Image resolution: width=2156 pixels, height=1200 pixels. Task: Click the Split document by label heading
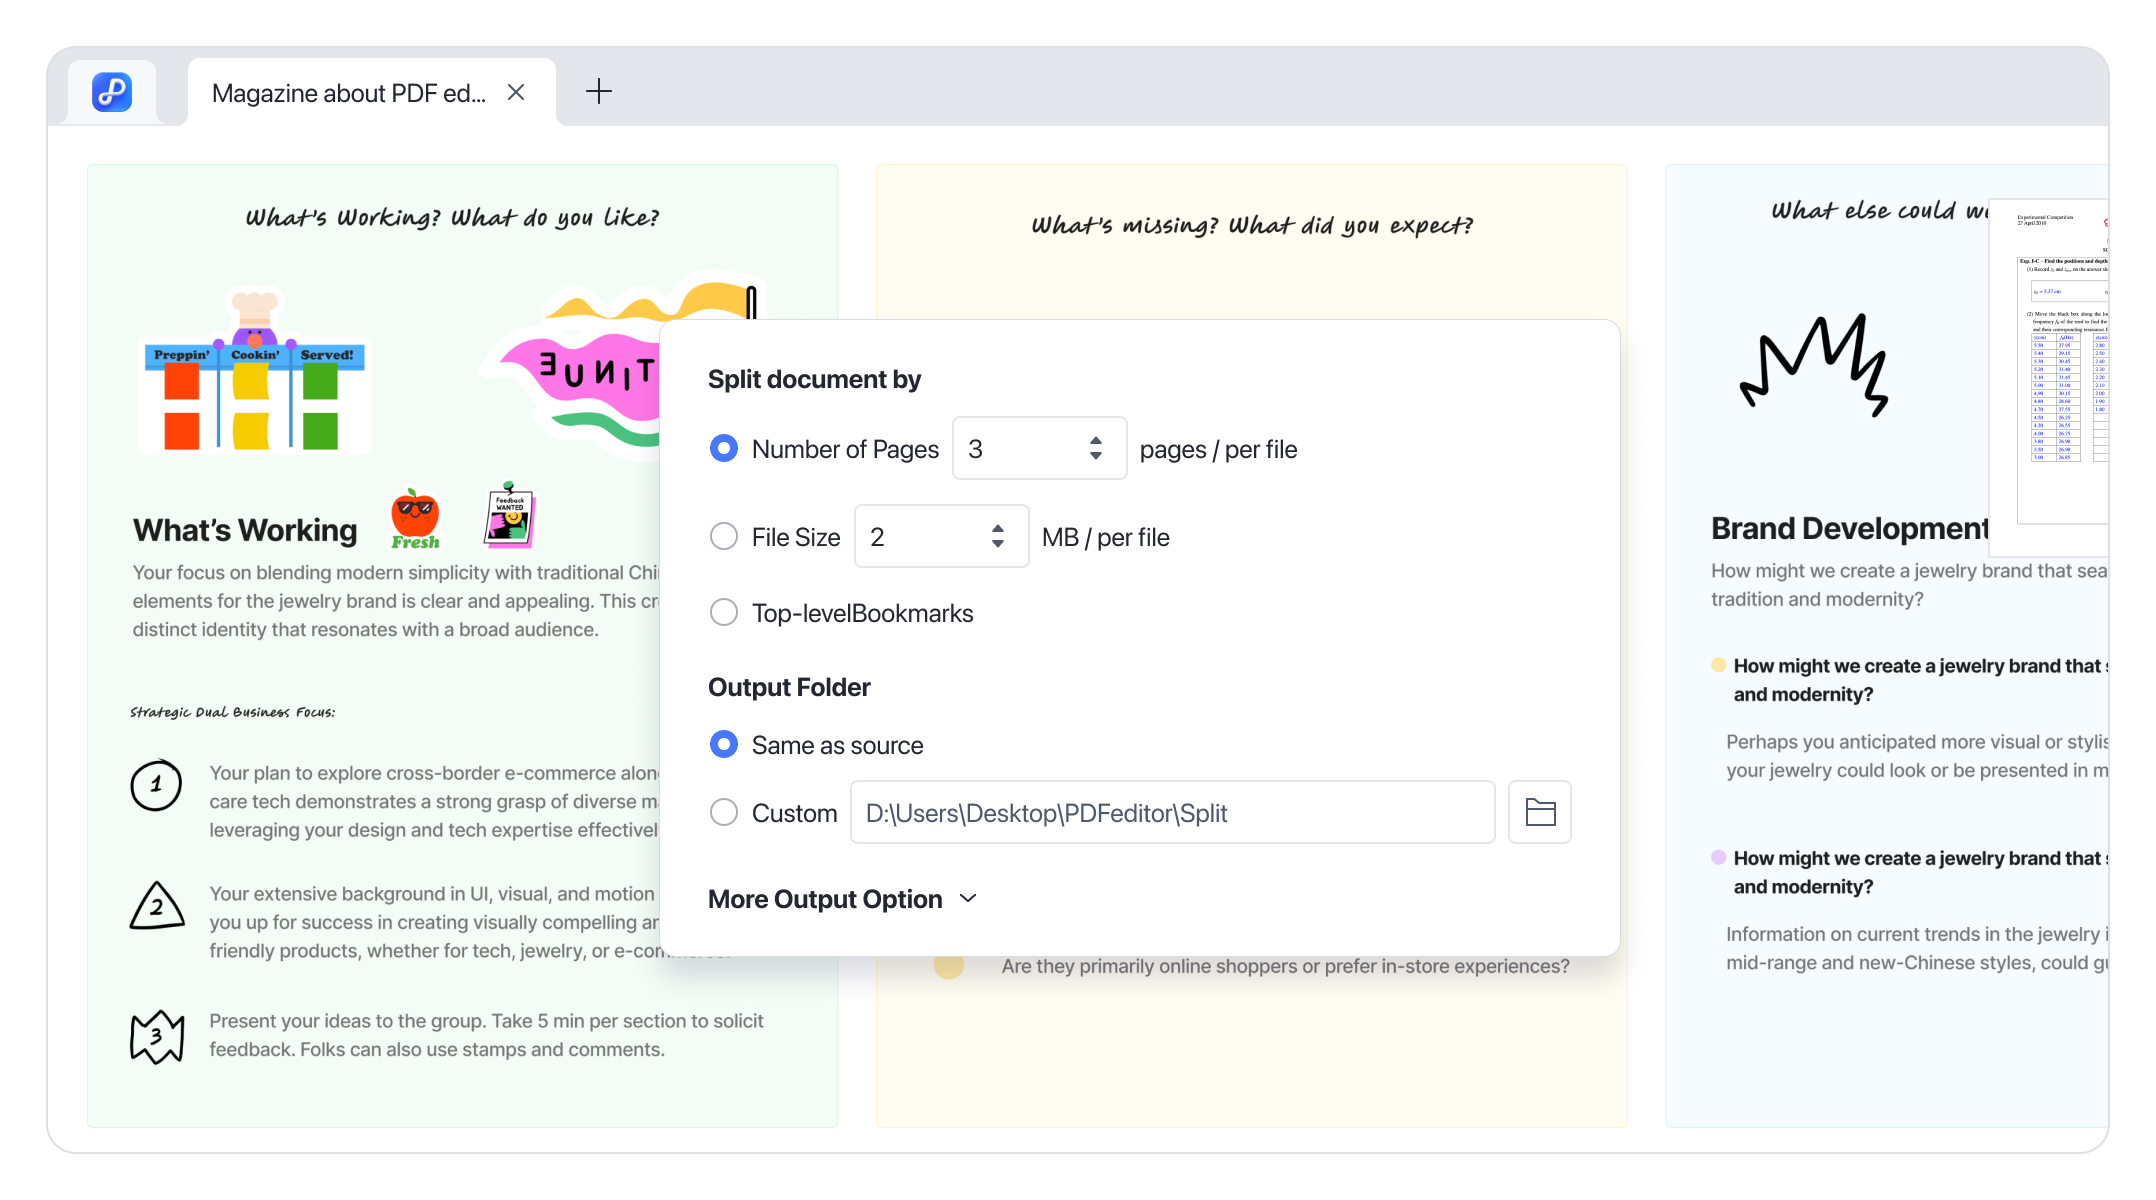pos(814,378)
